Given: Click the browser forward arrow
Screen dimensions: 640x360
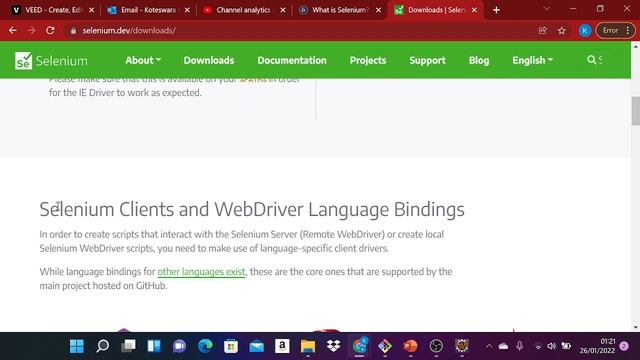Looking at the screenshot, I should point(31,30).
